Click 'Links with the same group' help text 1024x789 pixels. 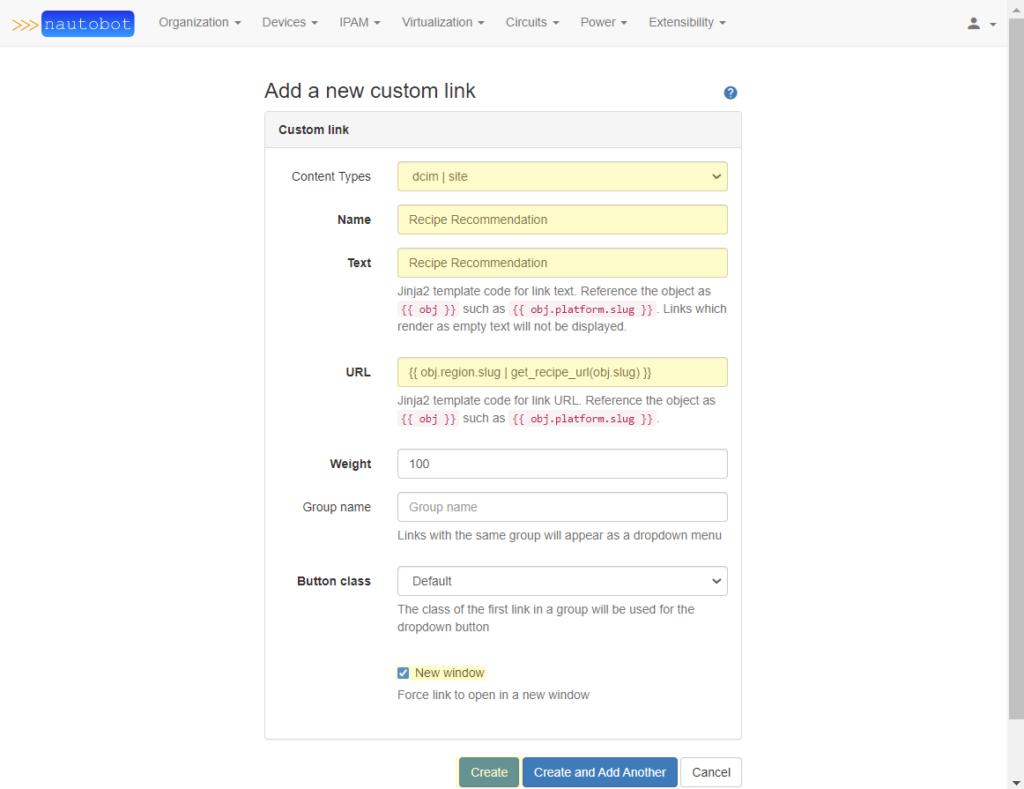559,536
